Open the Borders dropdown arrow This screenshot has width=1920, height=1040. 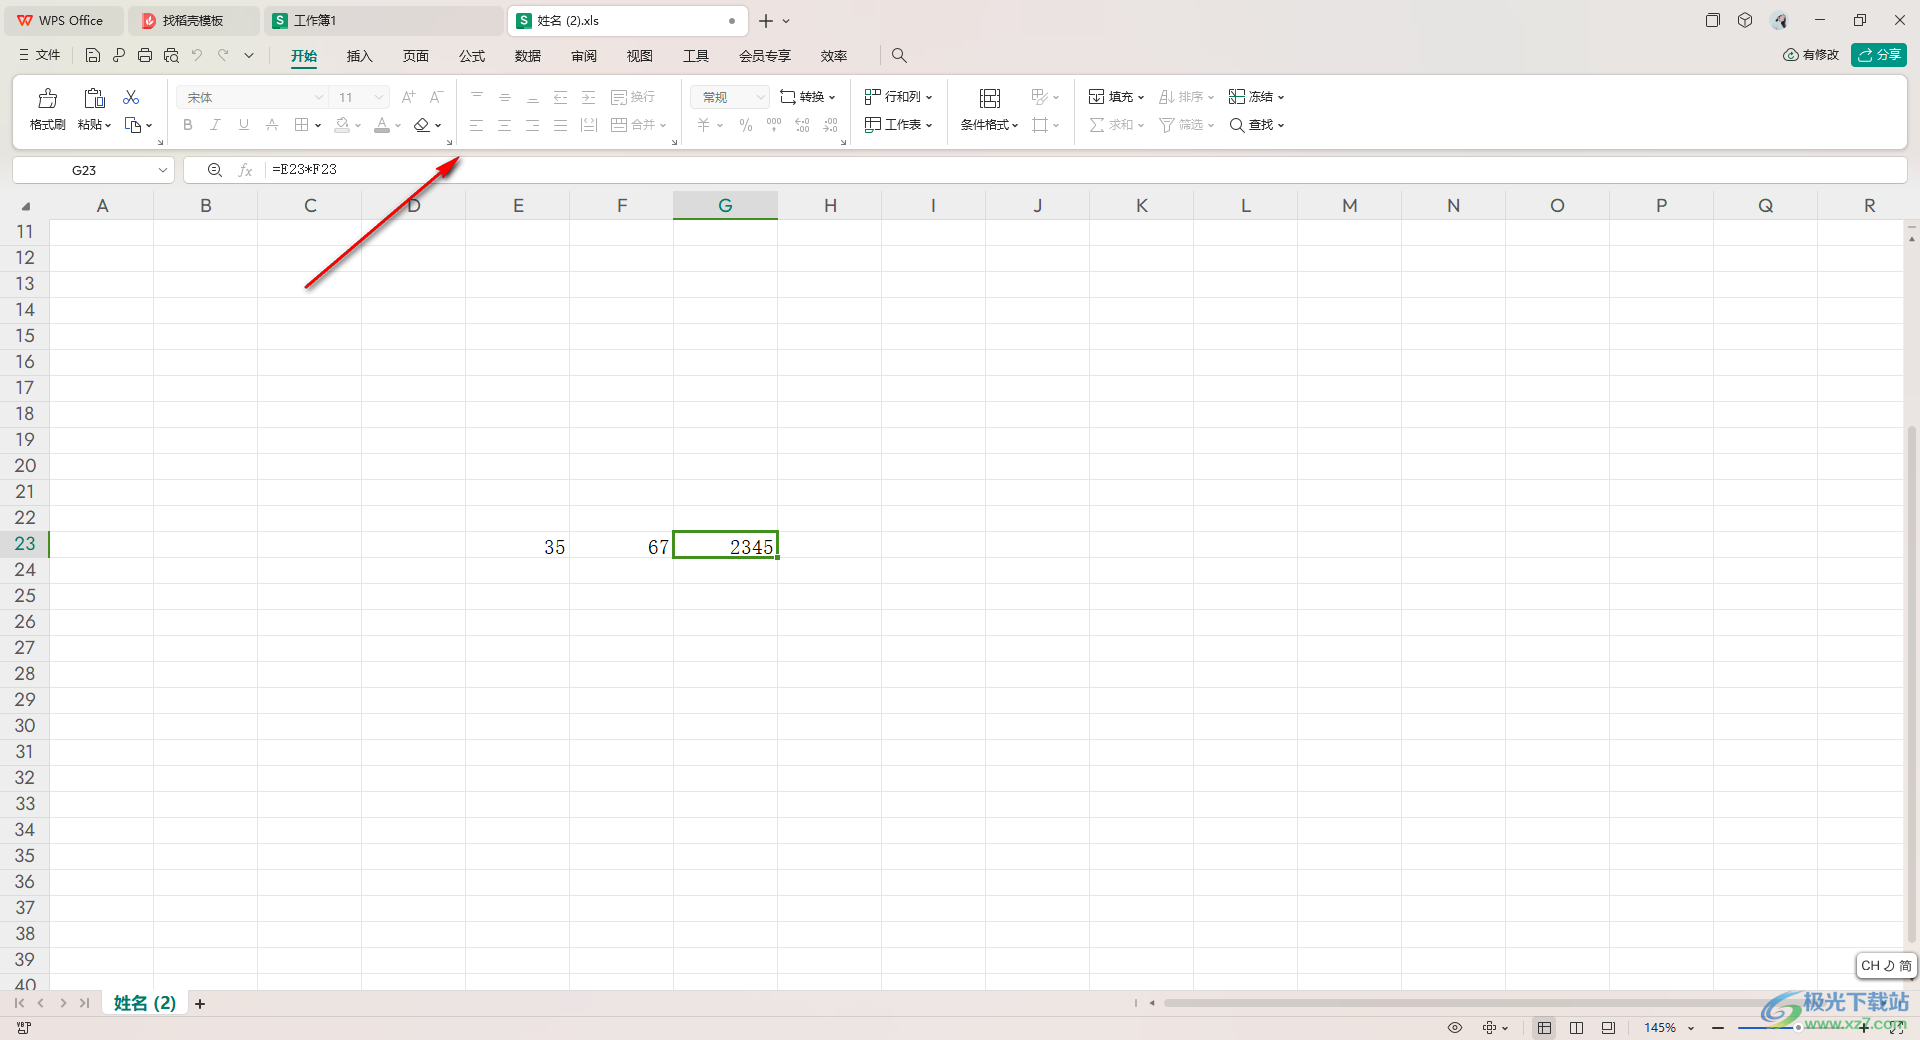[x=318, y=126]
